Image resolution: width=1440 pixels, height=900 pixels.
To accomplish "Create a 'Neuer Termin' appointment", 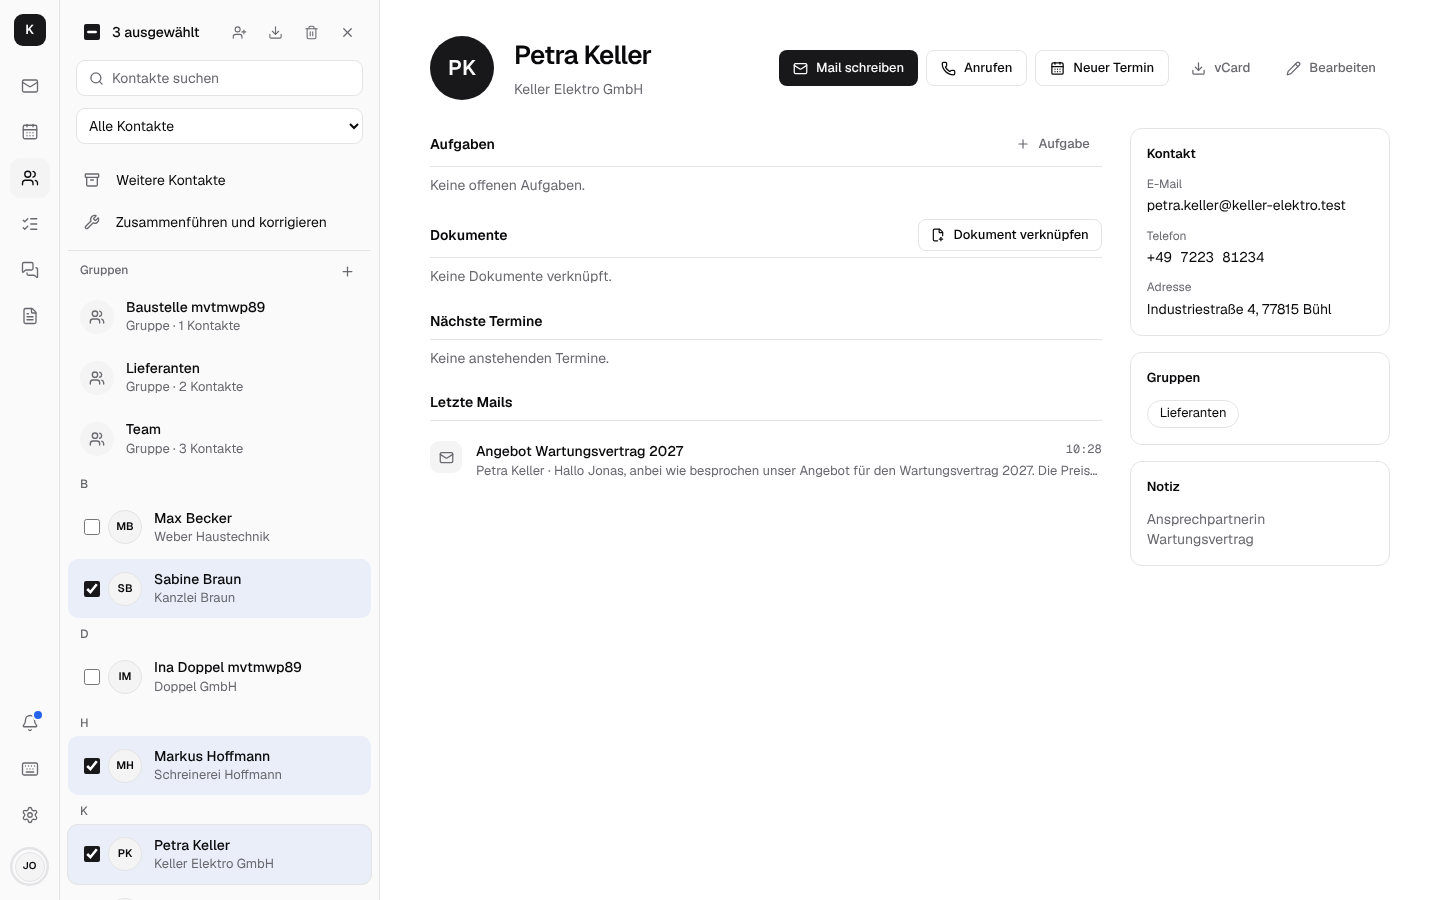I will click(1102, 68).
